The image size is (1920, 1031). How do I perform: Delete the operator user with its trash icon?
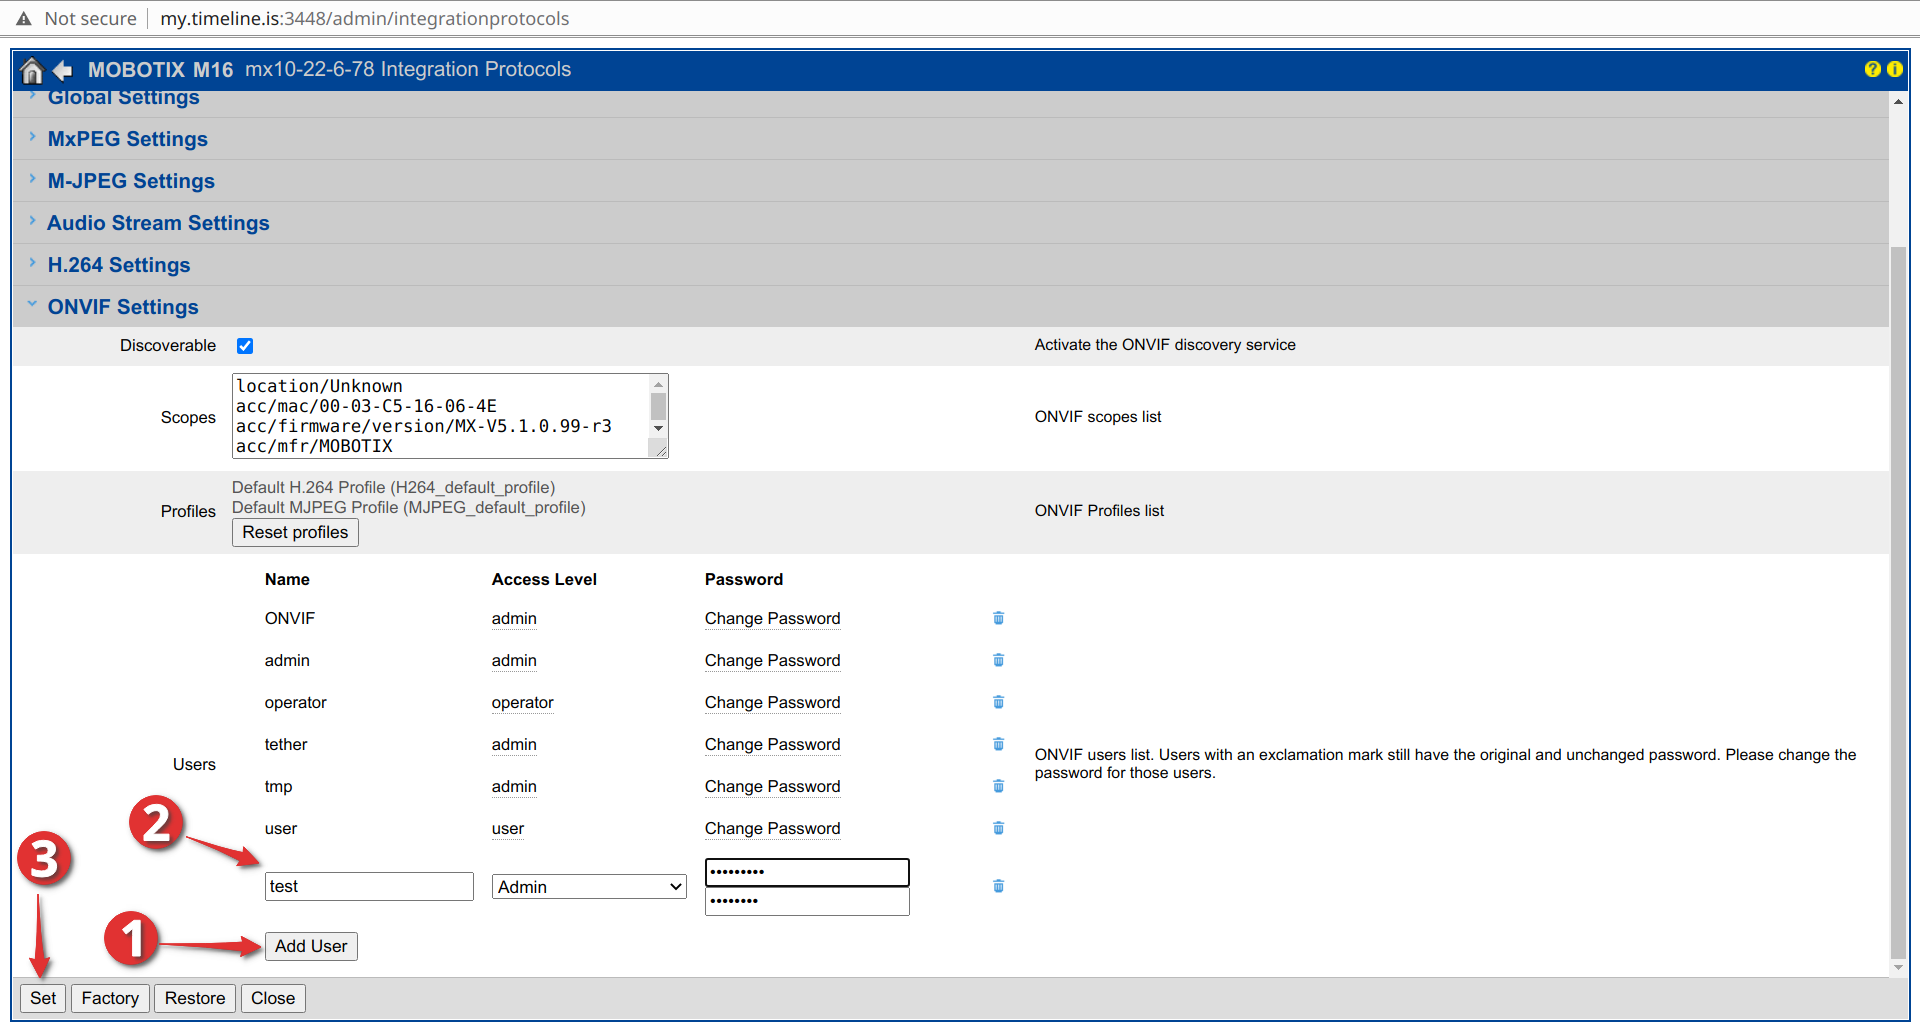click(x=998, y=702)
